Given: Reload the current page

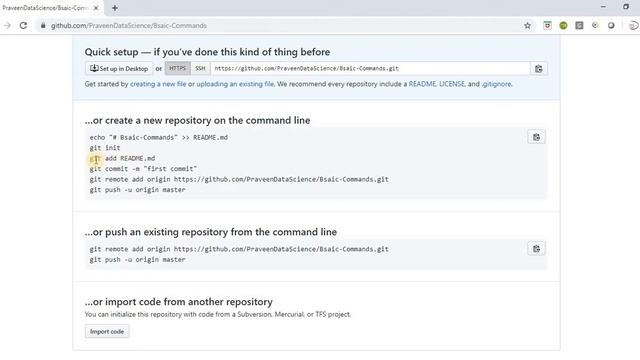Looking at the screenshot, I should click(x=23, y=25).
